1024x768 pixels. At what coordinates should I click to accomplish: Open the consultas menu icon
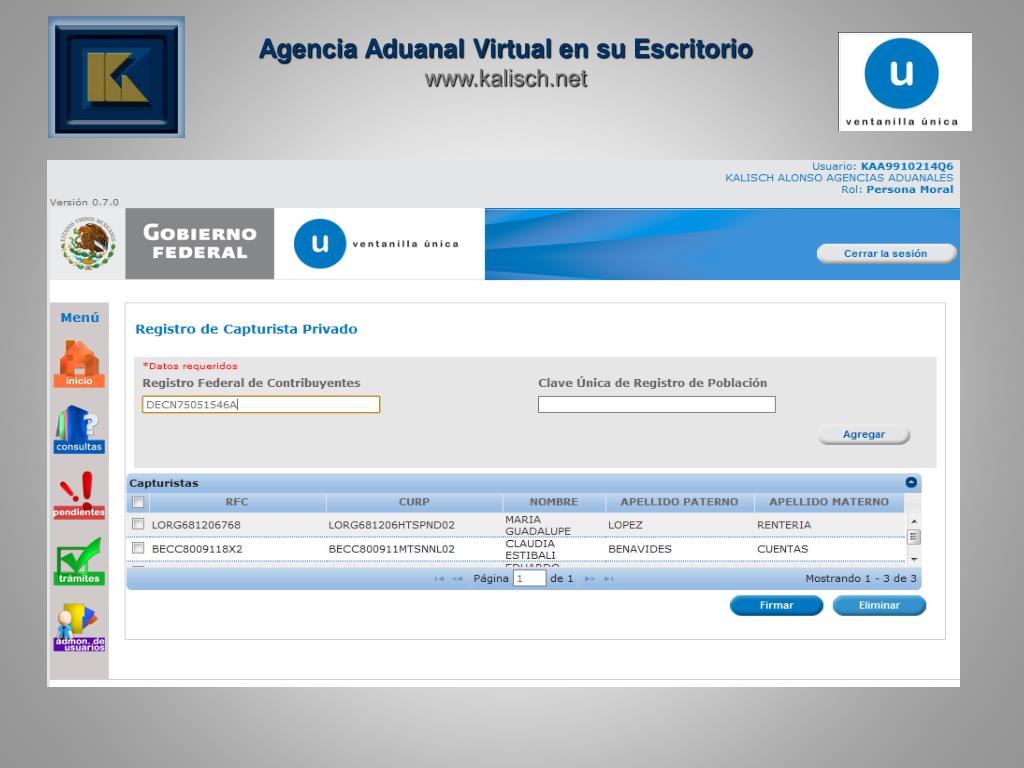(79, 429)
